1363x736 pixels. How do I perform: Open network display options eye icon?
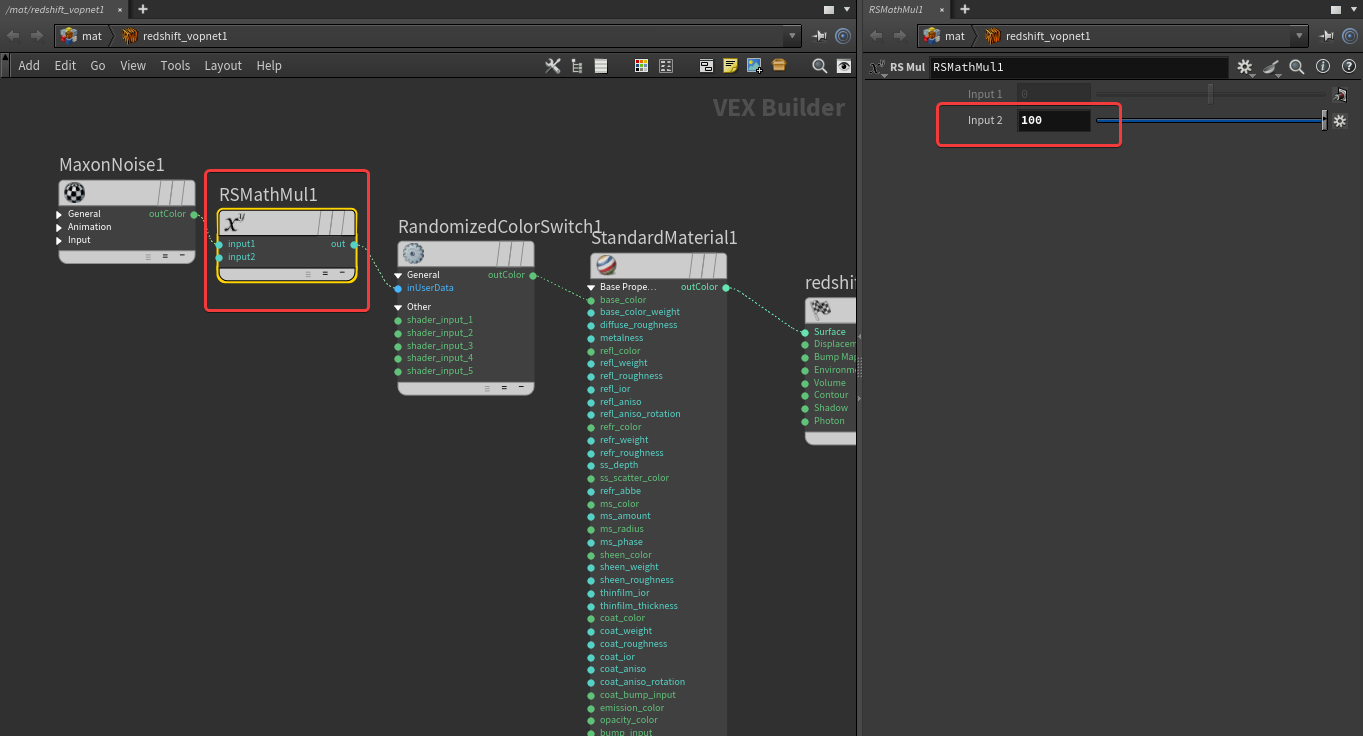coord(844,66)
